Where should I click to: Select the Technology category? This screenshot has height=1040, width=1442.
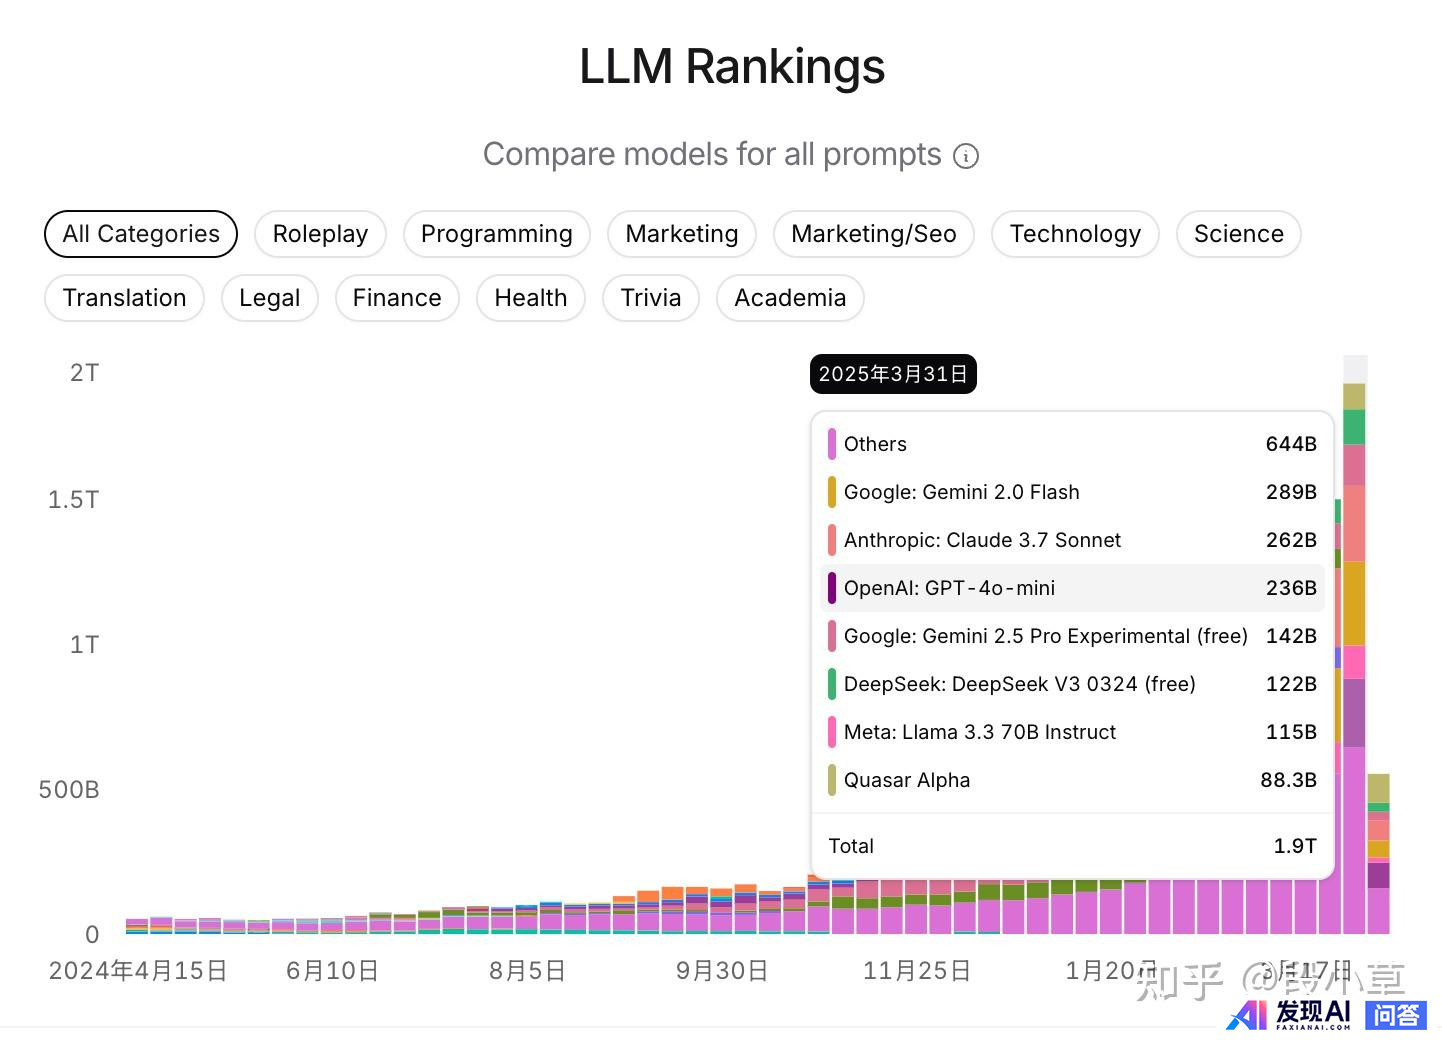click(1075, 234)
